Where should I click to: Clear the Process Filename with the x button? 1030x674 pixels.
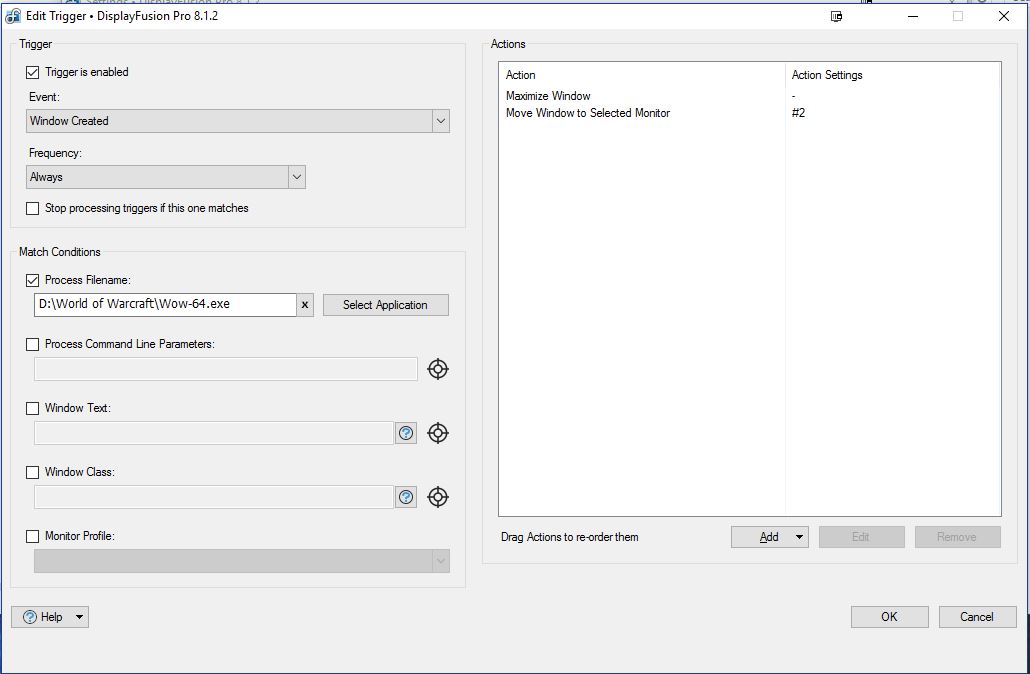click(305, 305)
